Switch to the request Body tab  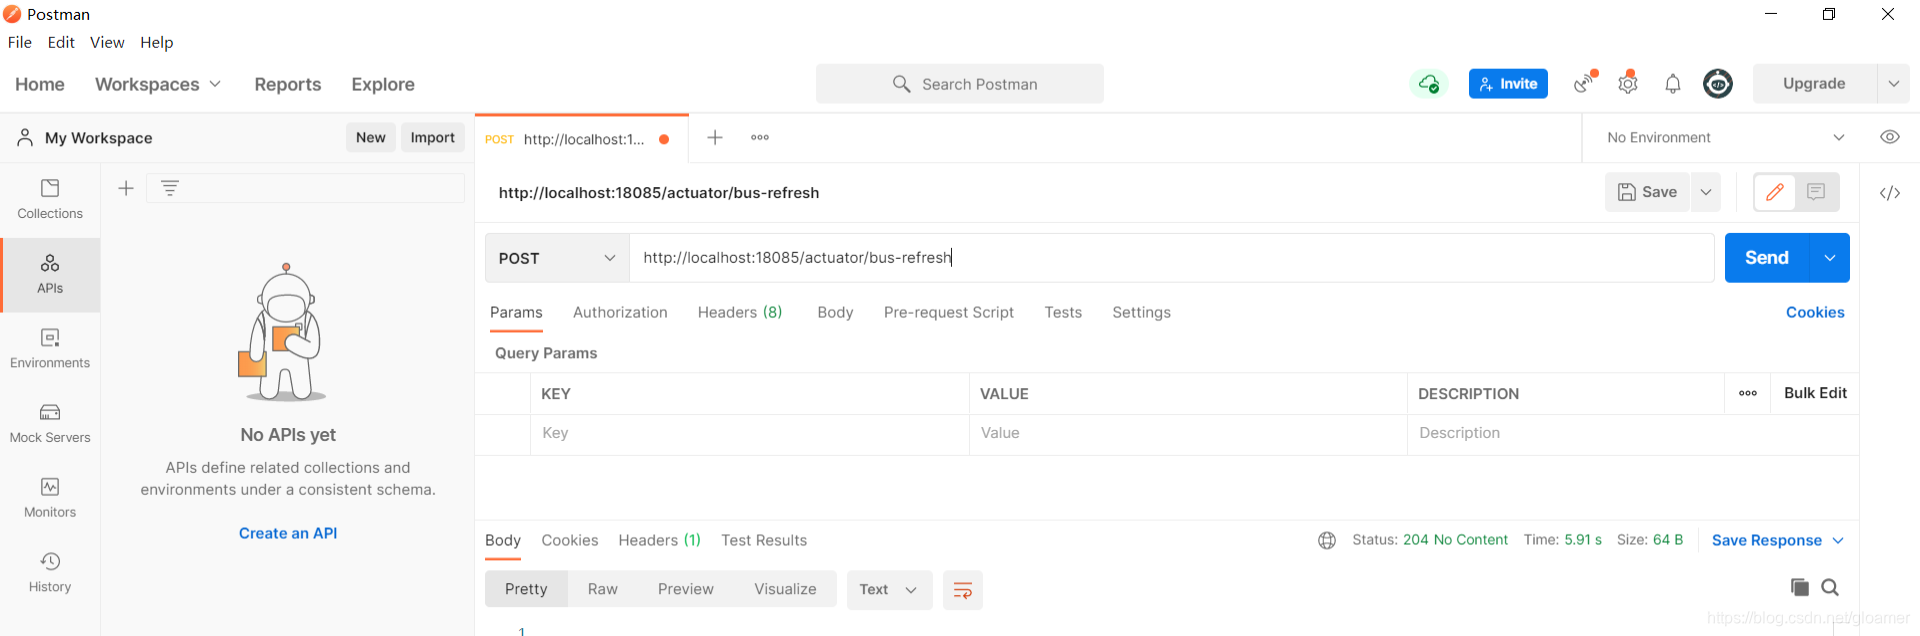(x=835, y=312)
